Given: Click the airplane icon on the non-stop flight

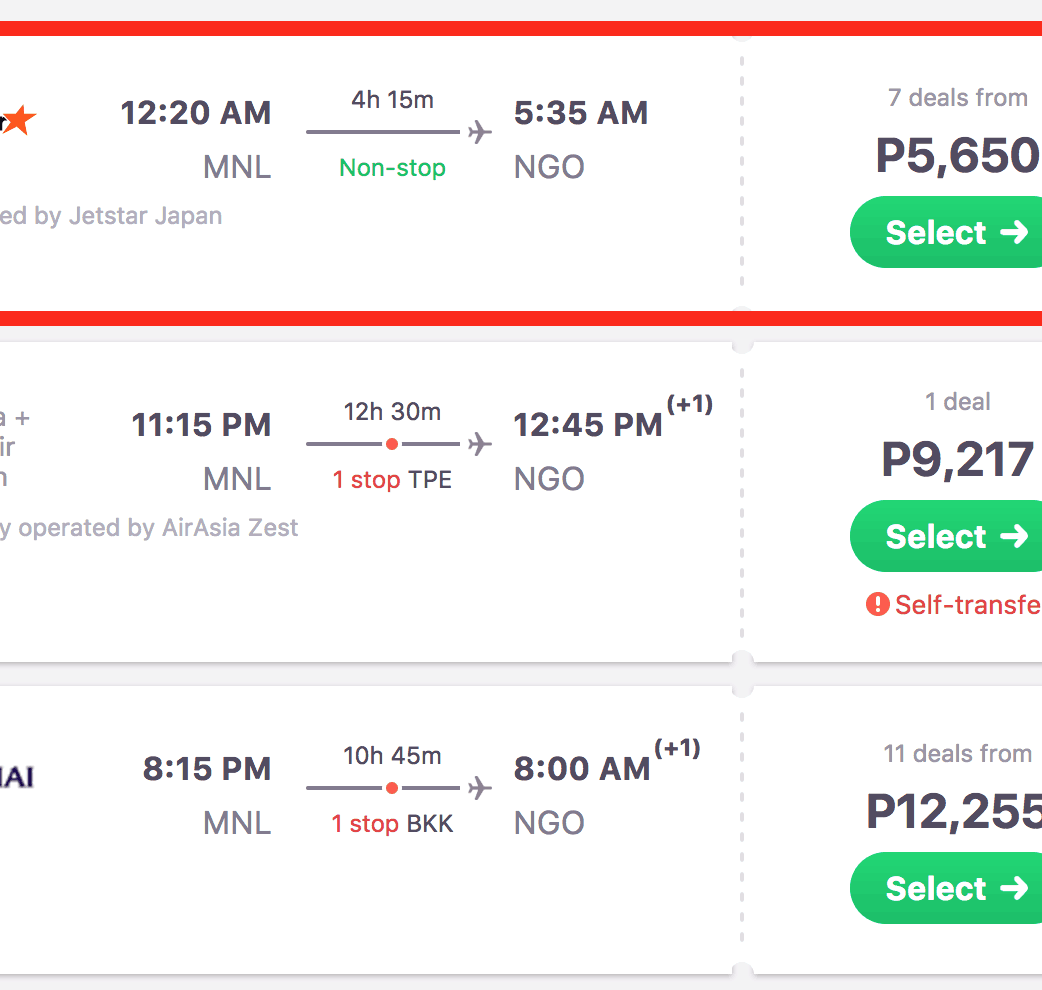Looking at the screenshot, I should [480, 132].
